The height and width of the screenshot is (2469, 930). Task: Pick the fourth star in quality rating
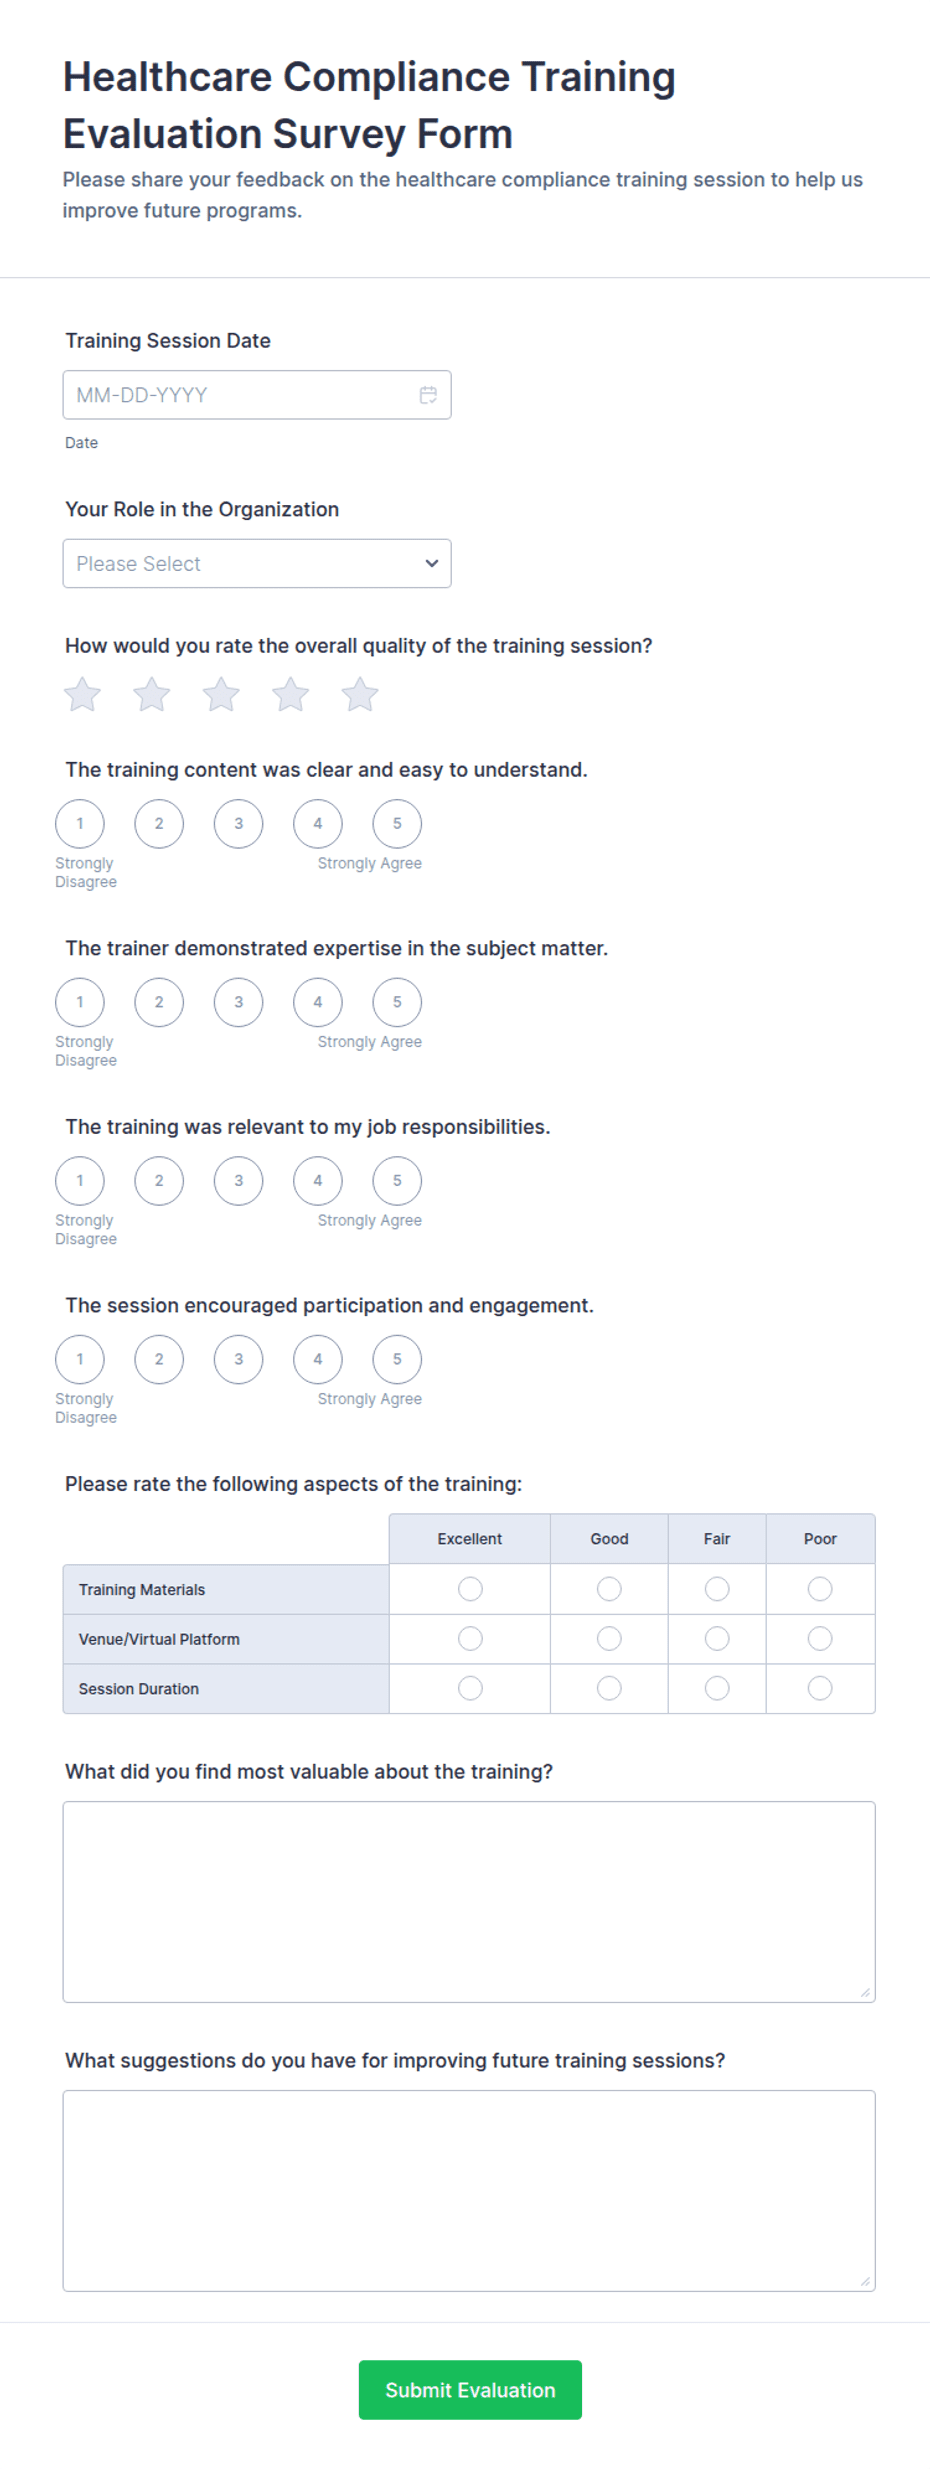pos(291,694)
